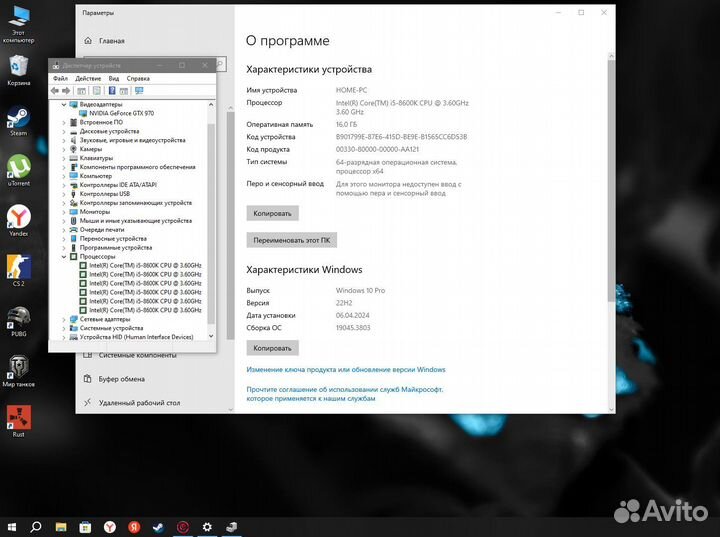Open Удаленный рабочий стол settings page
The height and width of the screenshot is (537, 720).
coord(132,403)
